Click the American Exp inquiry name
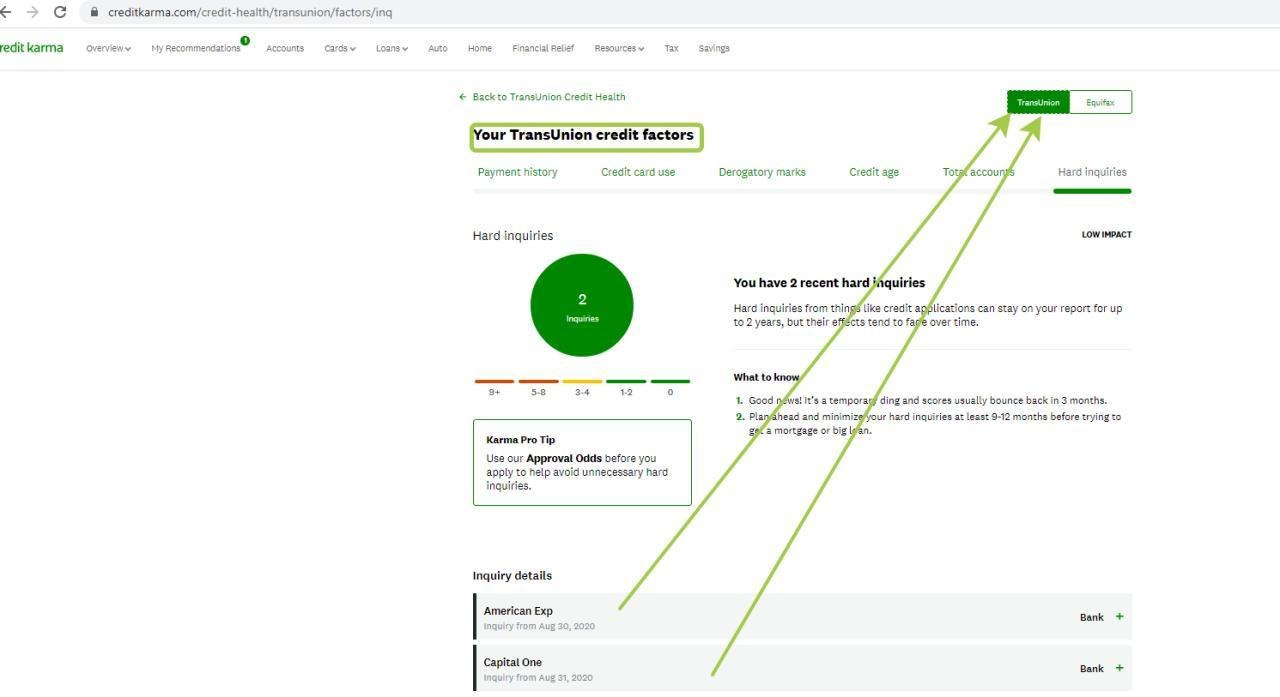This screenshot has width=1280, height=697. [518, 611]
